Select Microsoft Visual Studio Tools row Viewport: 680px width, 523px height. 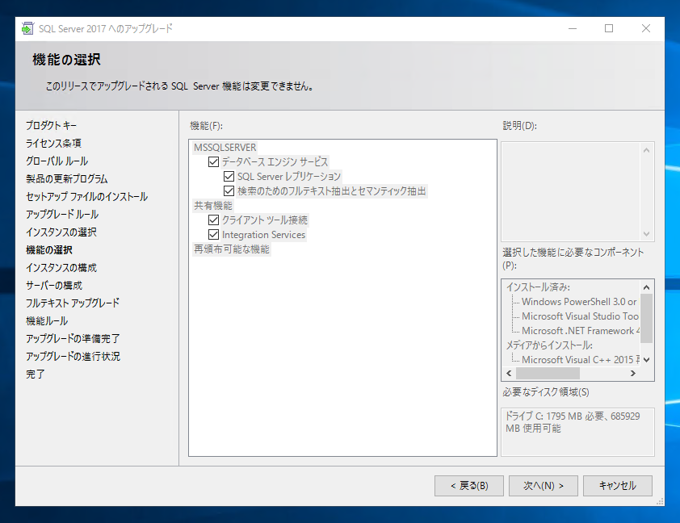click(x=580, y=316)
